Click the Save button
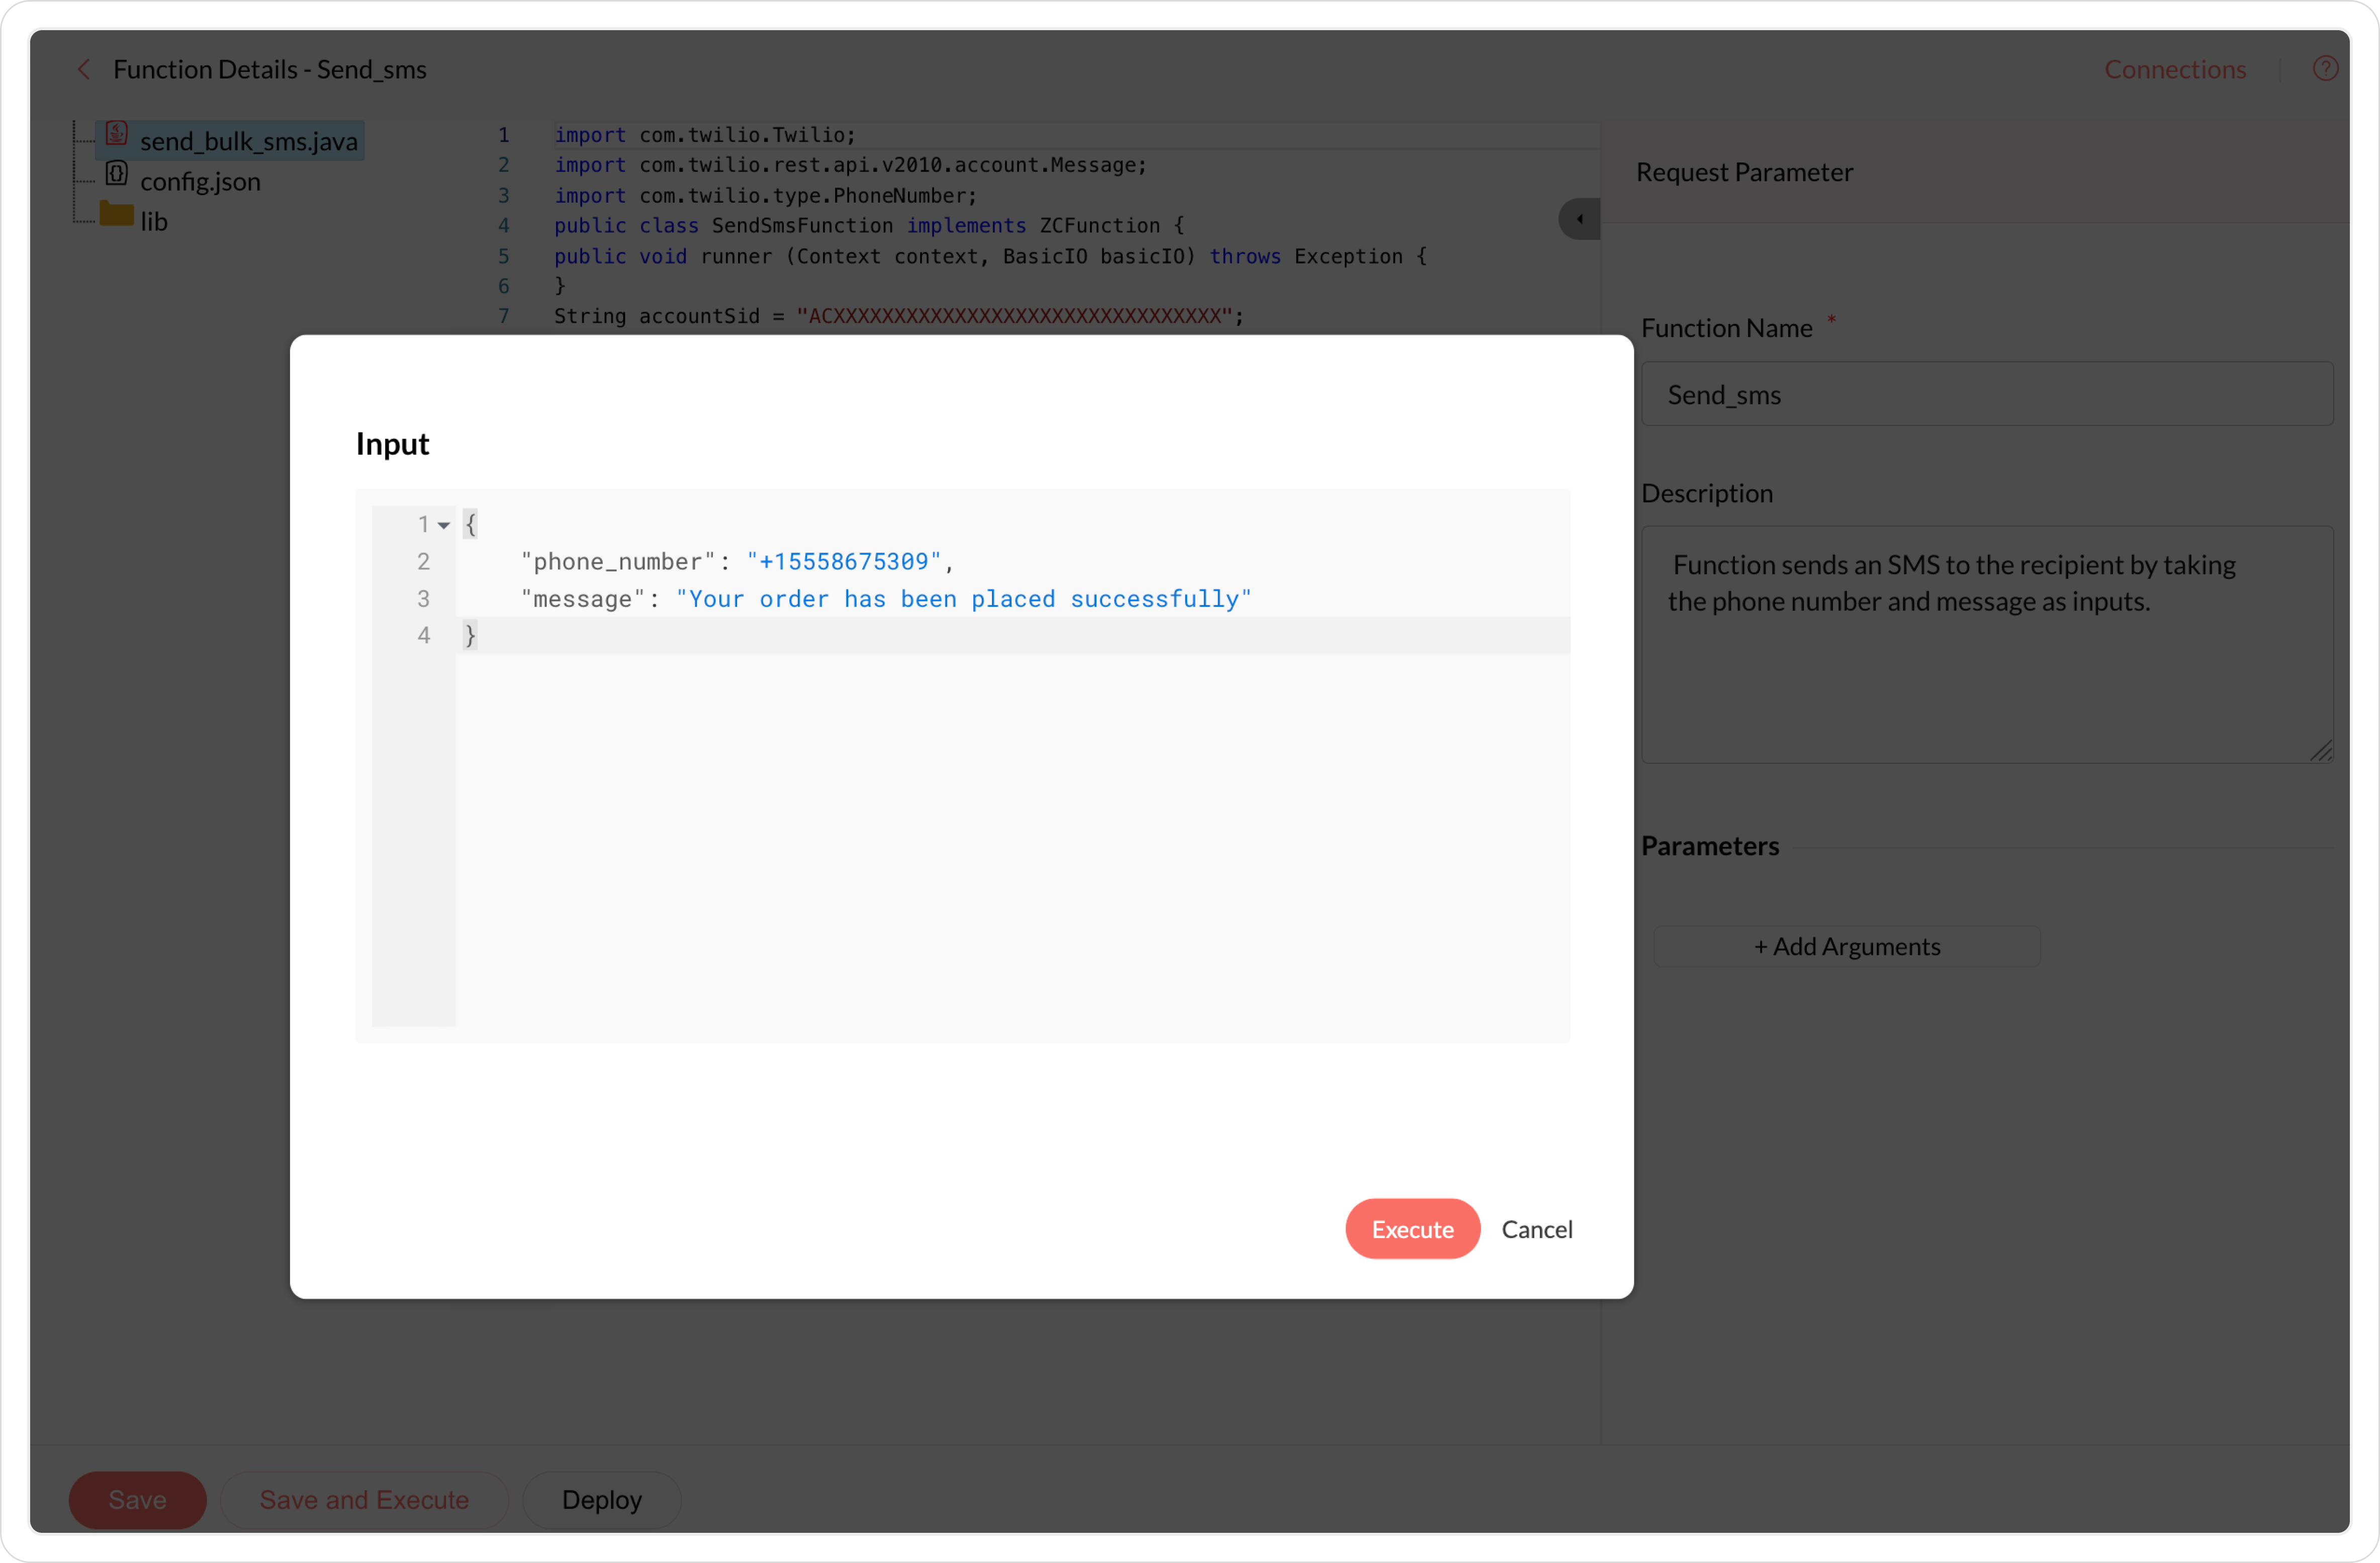The image size is (2380, 1563). [x=137, y=1499]
